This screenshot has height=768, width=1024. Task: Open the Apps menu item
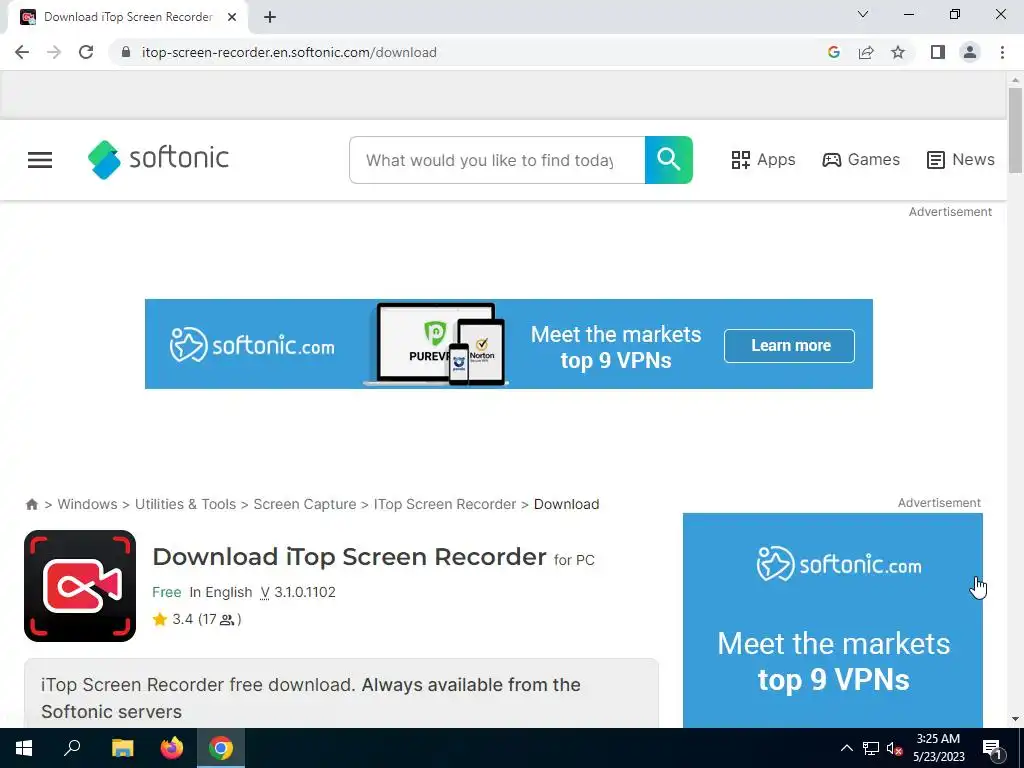pyautogui.click(x=763, y=160)
